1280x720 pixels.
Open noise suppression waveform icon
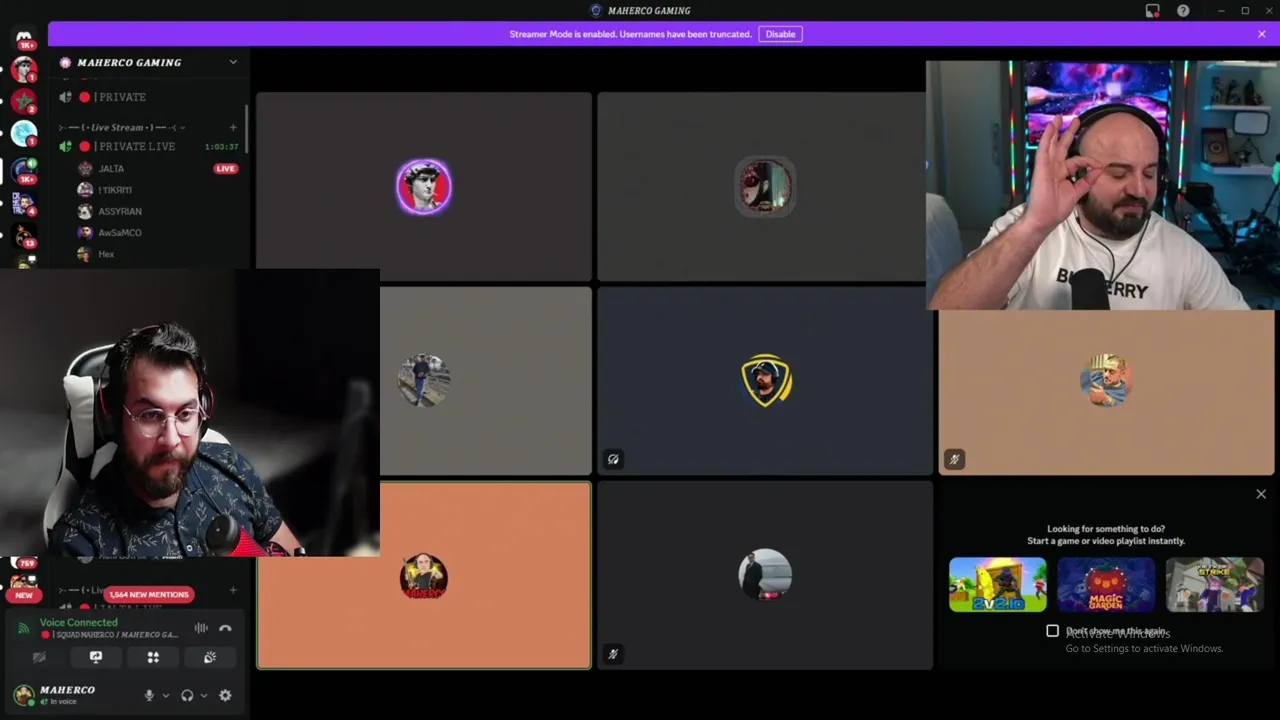(x=201, y=628)
